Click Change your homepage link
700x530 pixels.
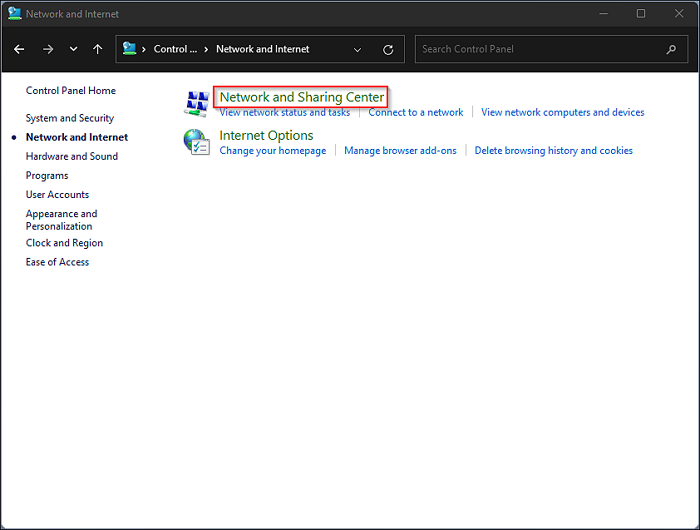pyautogui.click(x=272, y=150)
